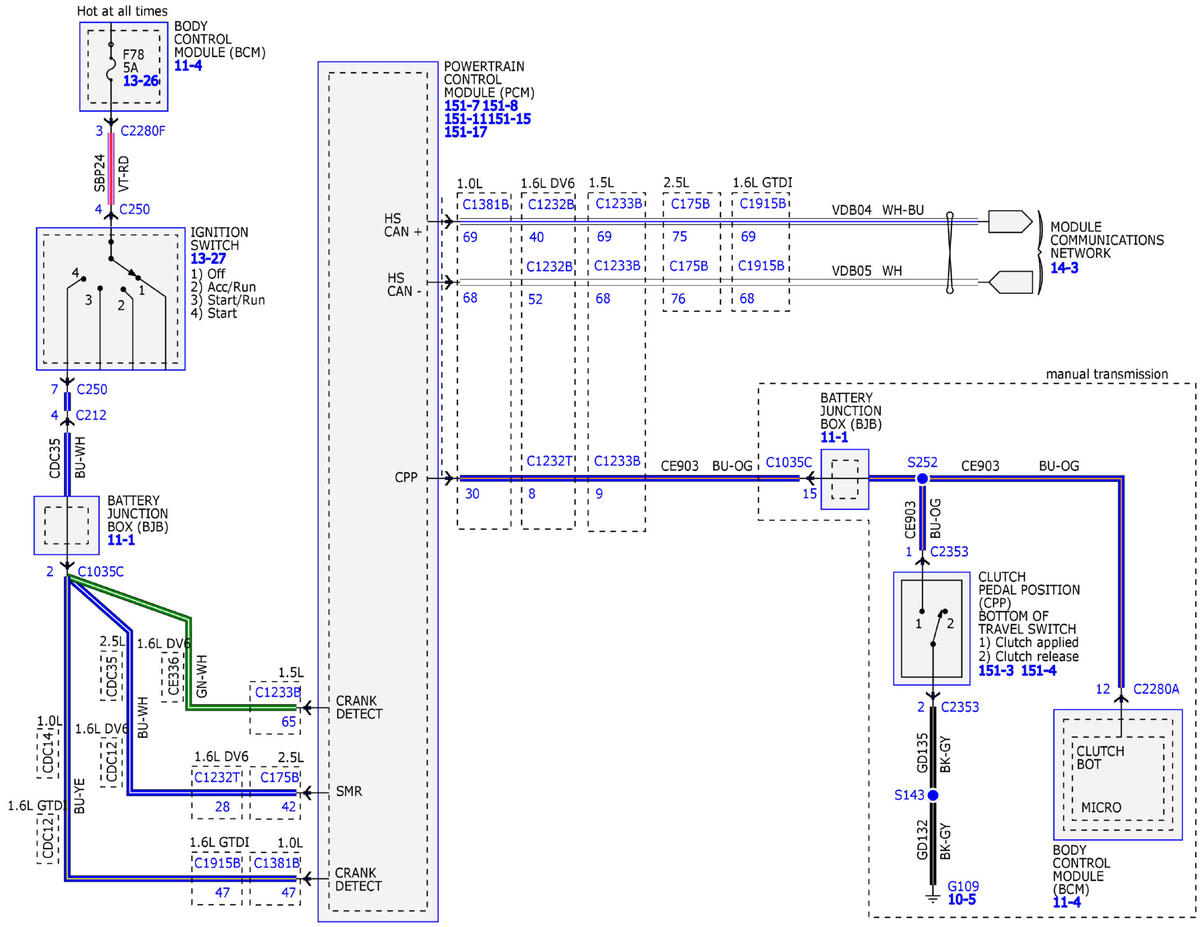Select connector label C2280A near BCM
Viewport: 1200px width, 927px height.
[1157, 689]
